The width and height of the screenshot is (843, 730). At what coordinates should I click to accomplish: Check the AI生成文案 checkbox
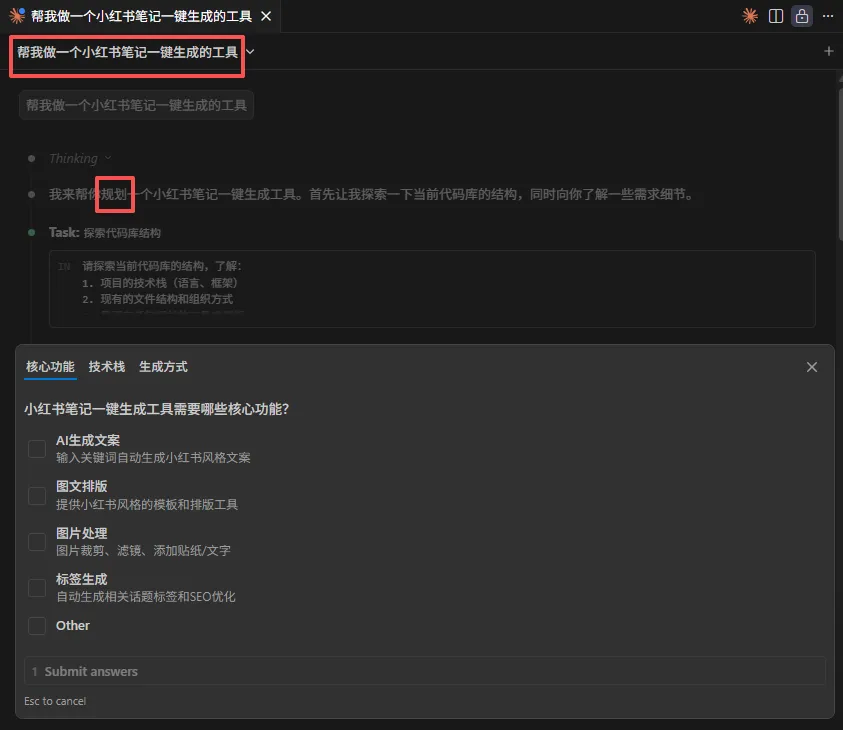[x=37, y=449]
